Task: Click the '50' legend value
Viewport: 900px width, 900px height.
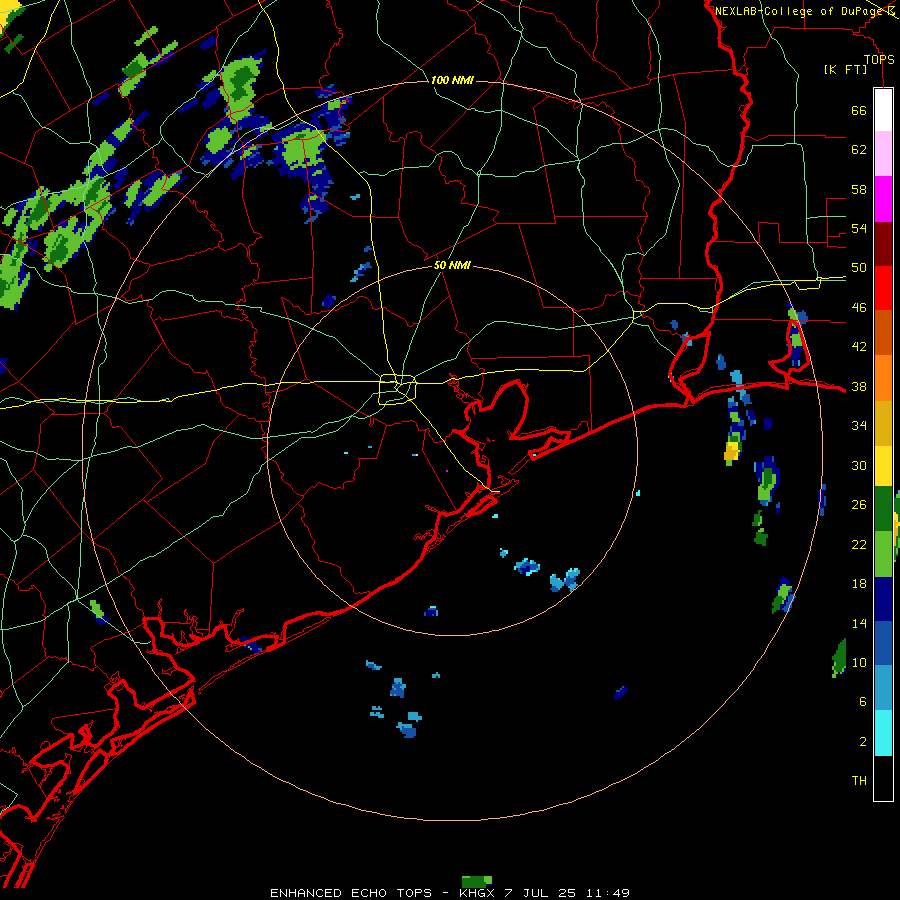Action: 859,268
